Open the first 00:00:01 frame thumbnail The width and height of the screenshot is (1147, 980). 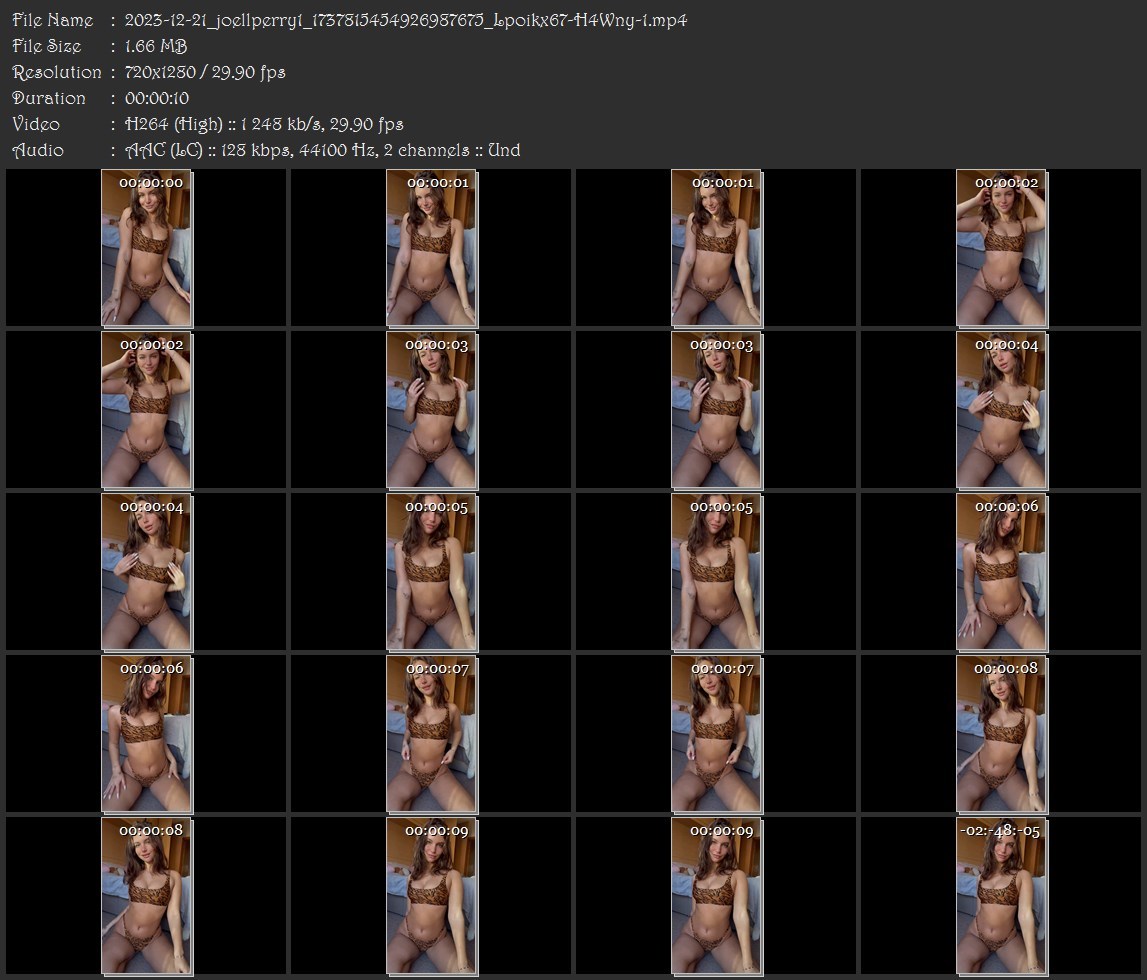tap(432, 248)
